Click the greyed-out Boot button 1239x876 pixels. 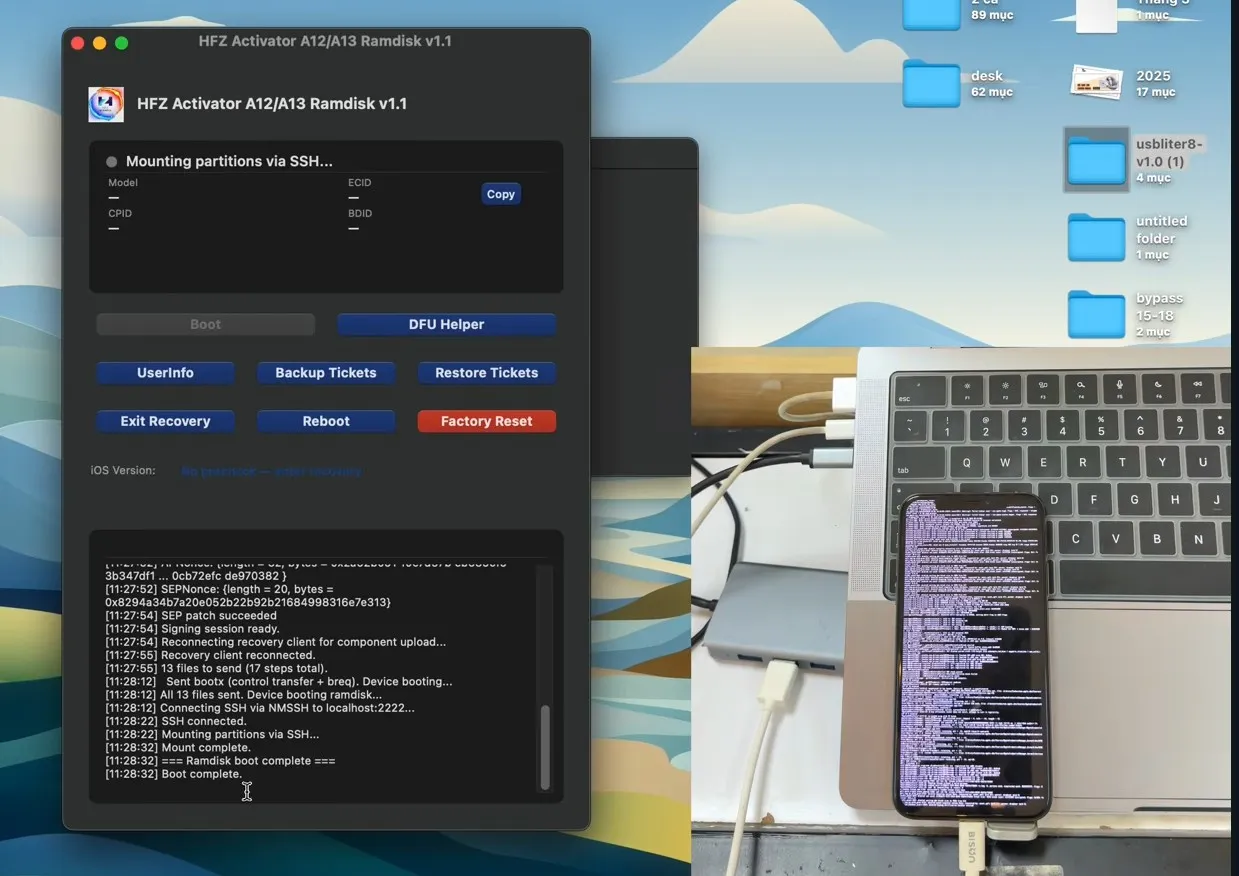206,324
